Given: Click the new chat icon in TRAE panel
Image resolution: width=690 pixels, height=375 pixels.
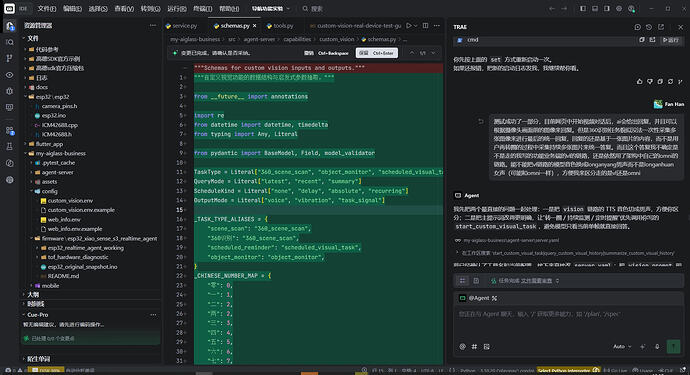Looking at the screenshot, I should [x=637, y=27].
